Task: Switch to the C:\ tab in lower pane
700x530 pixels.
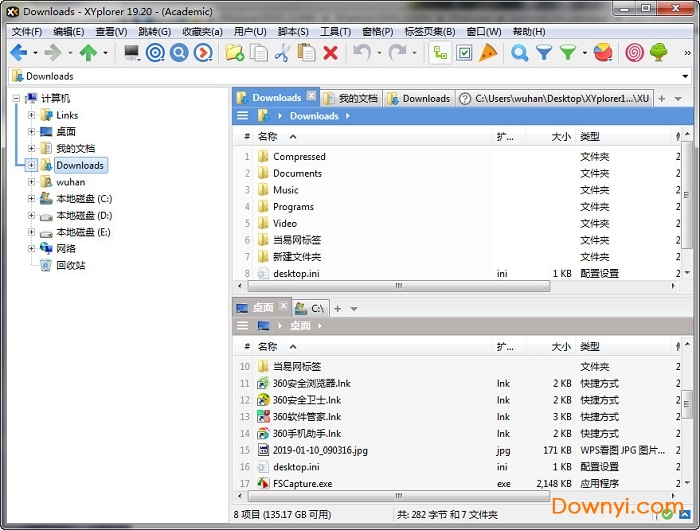Action: click(311, 309)
